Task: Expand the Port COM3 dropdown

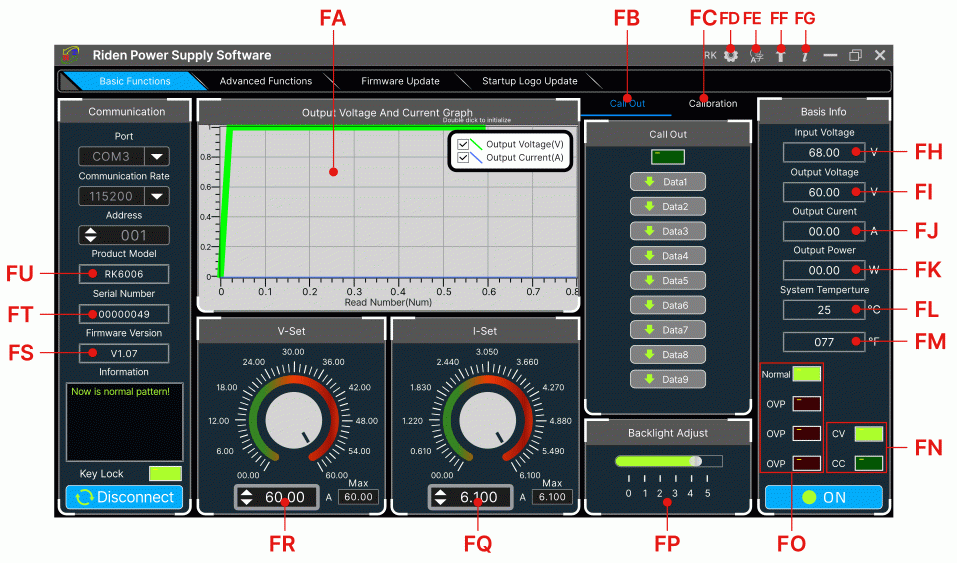Action: pyautogui.click(x=158, y=157)
